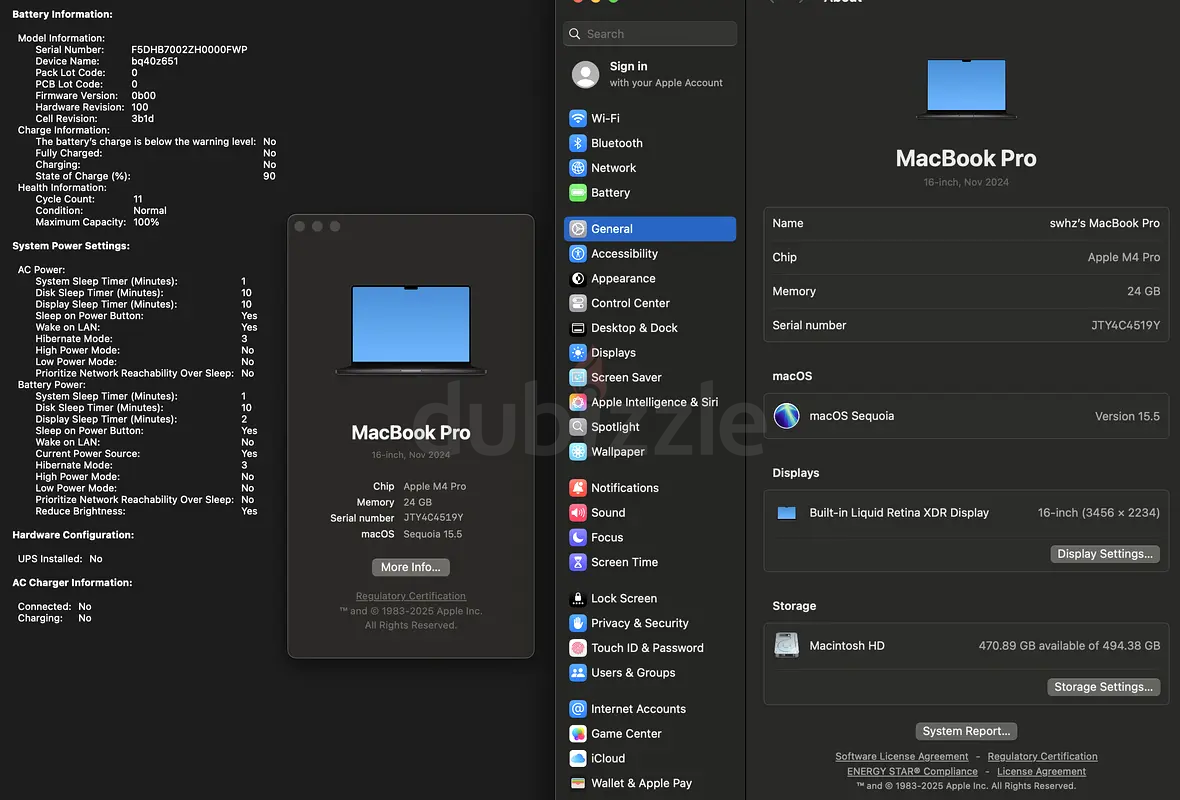Click the macOS Sequoia logo icon
This screenshot has height=800, width=1180.
click(x=786, y=415)
